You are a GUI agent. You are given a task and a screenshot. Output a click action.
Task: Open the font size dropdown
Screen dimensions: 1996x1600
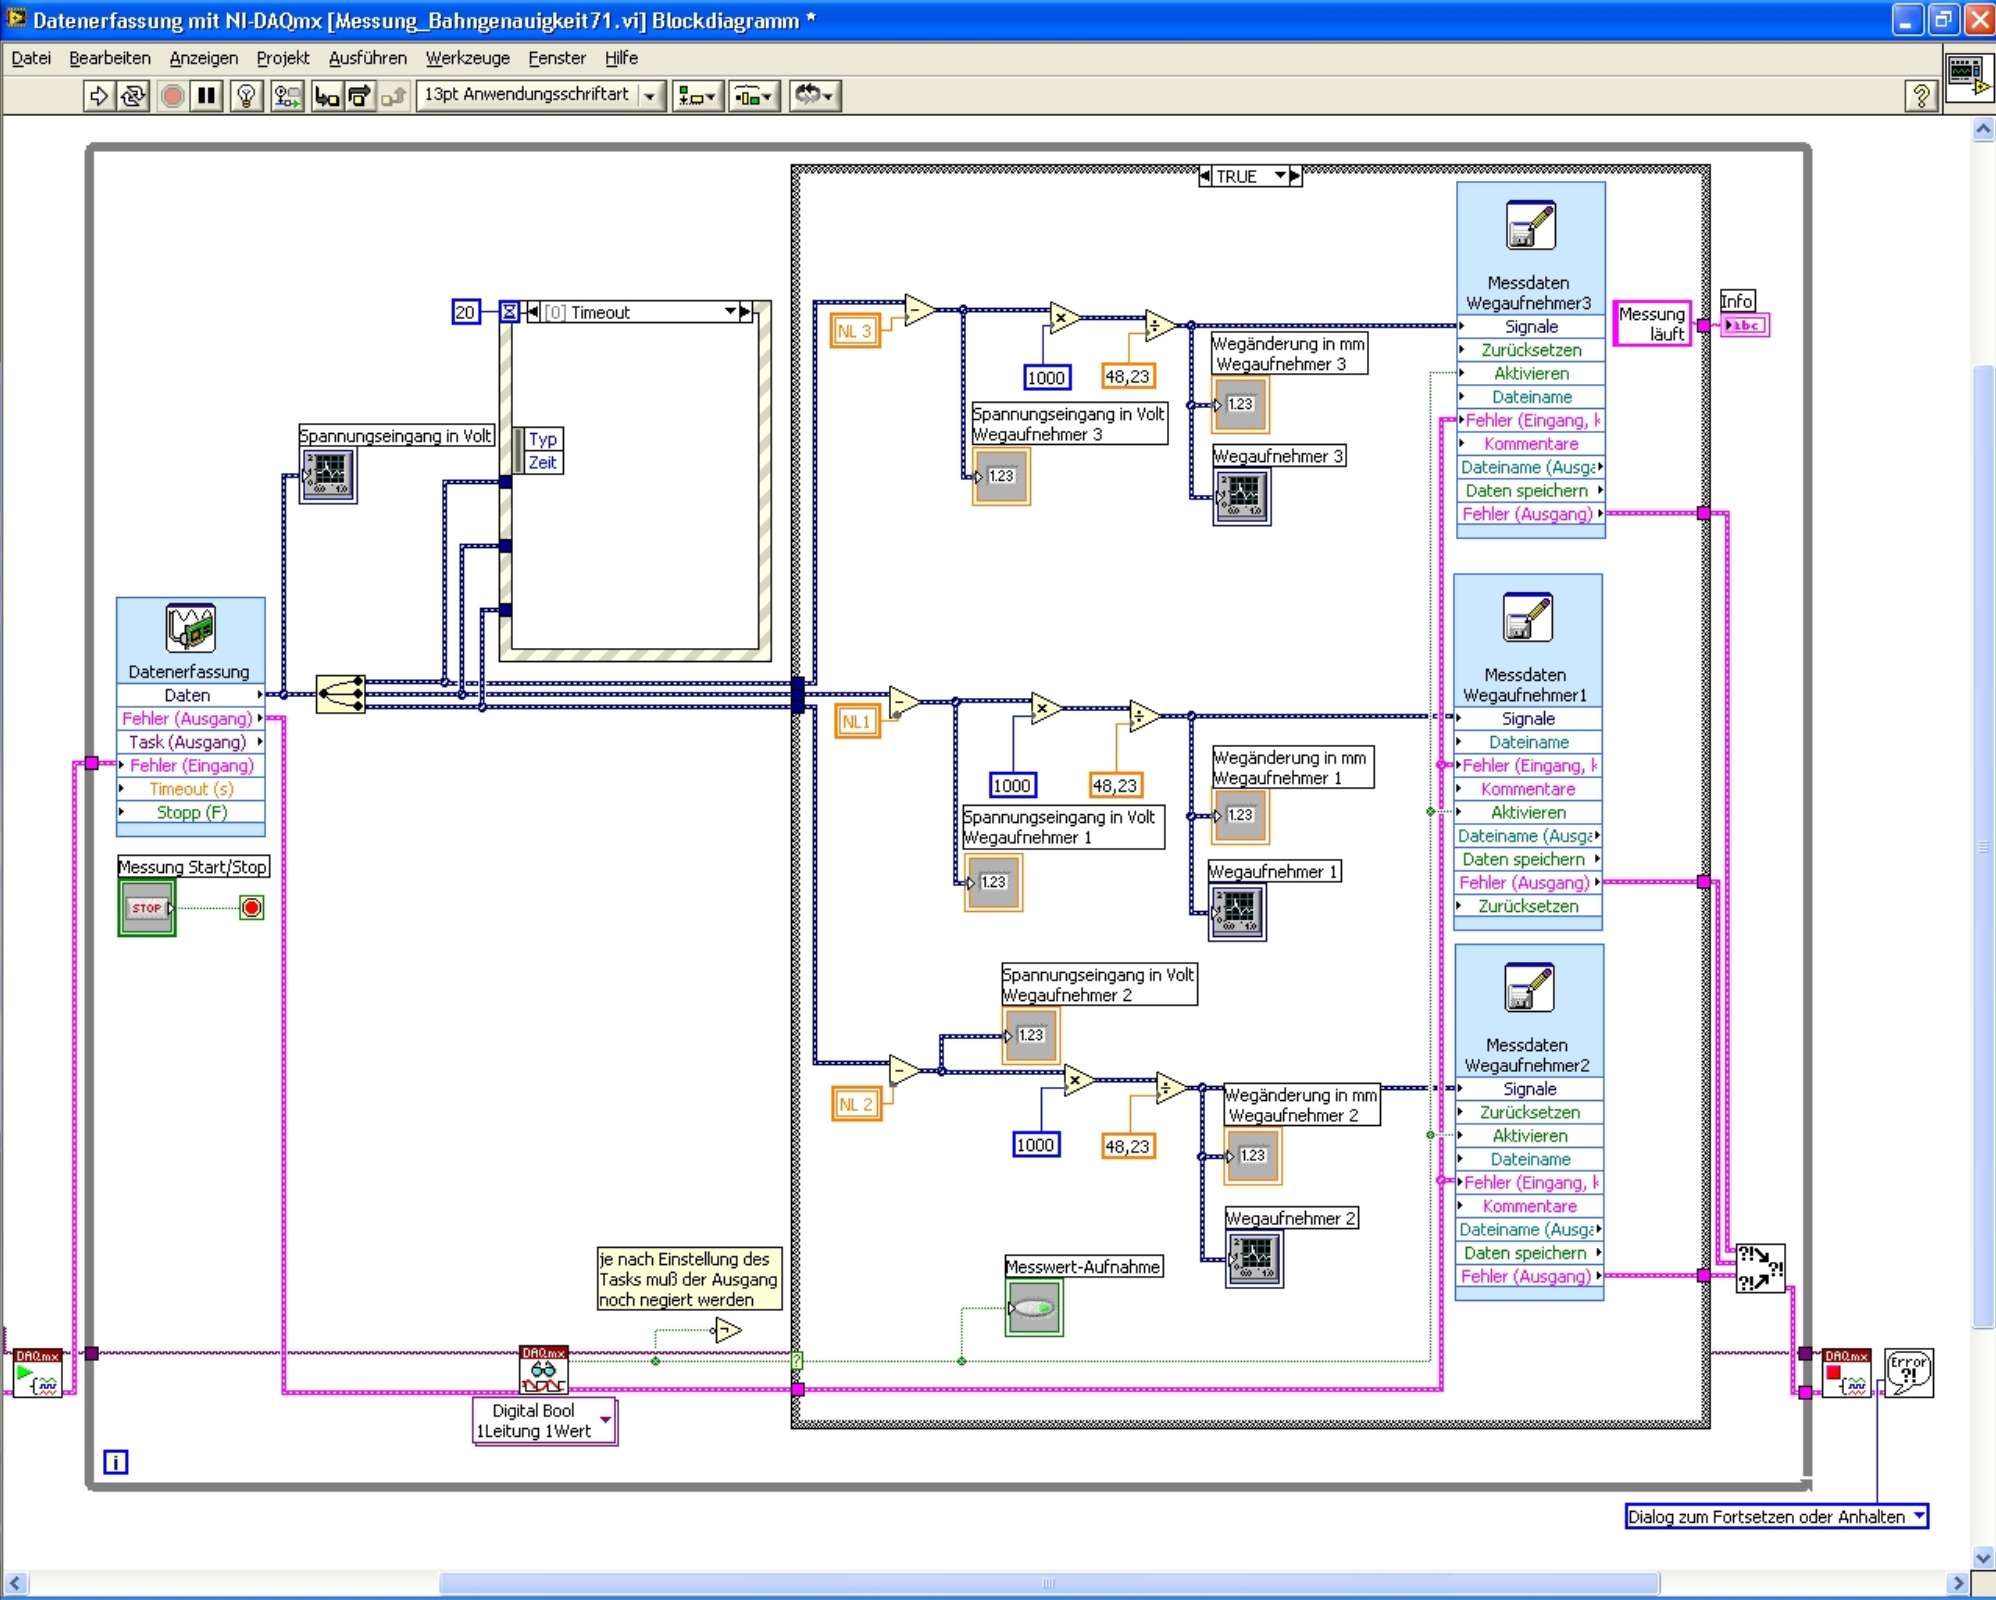point(651,96)
